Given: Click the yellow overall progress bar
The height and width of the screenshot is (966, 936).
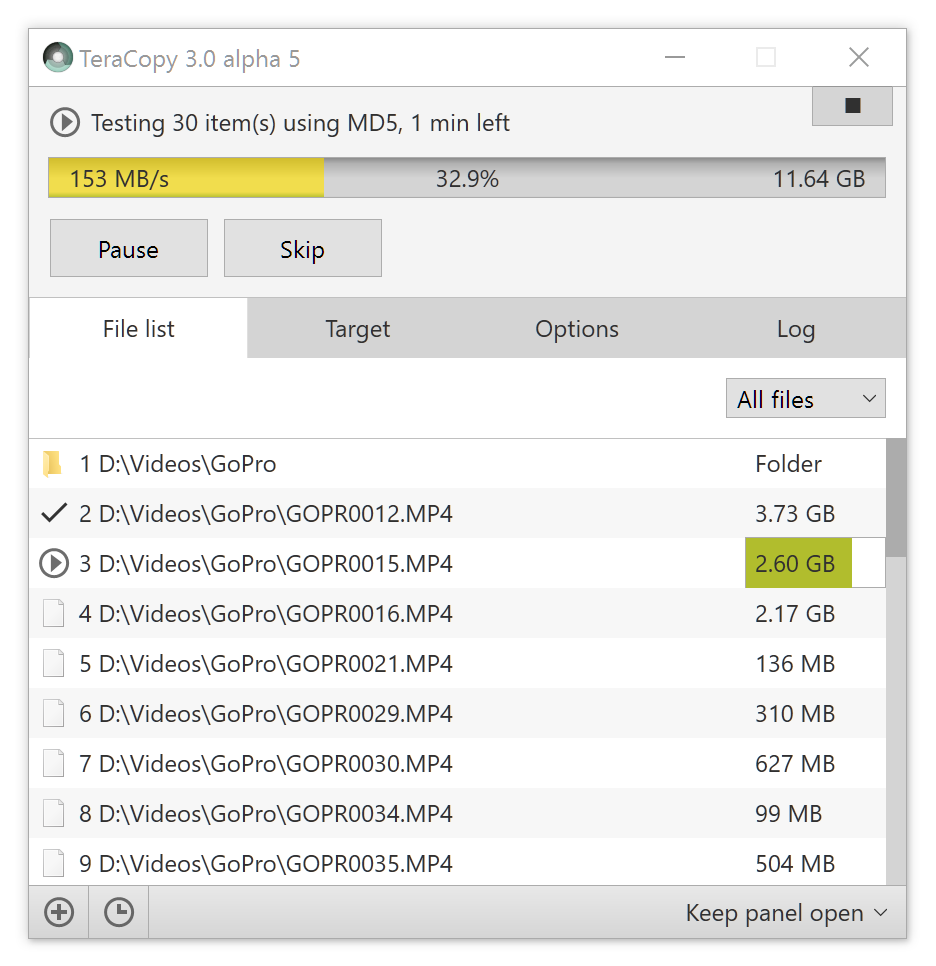Looking at the screenshot, I should click(467, 178).
